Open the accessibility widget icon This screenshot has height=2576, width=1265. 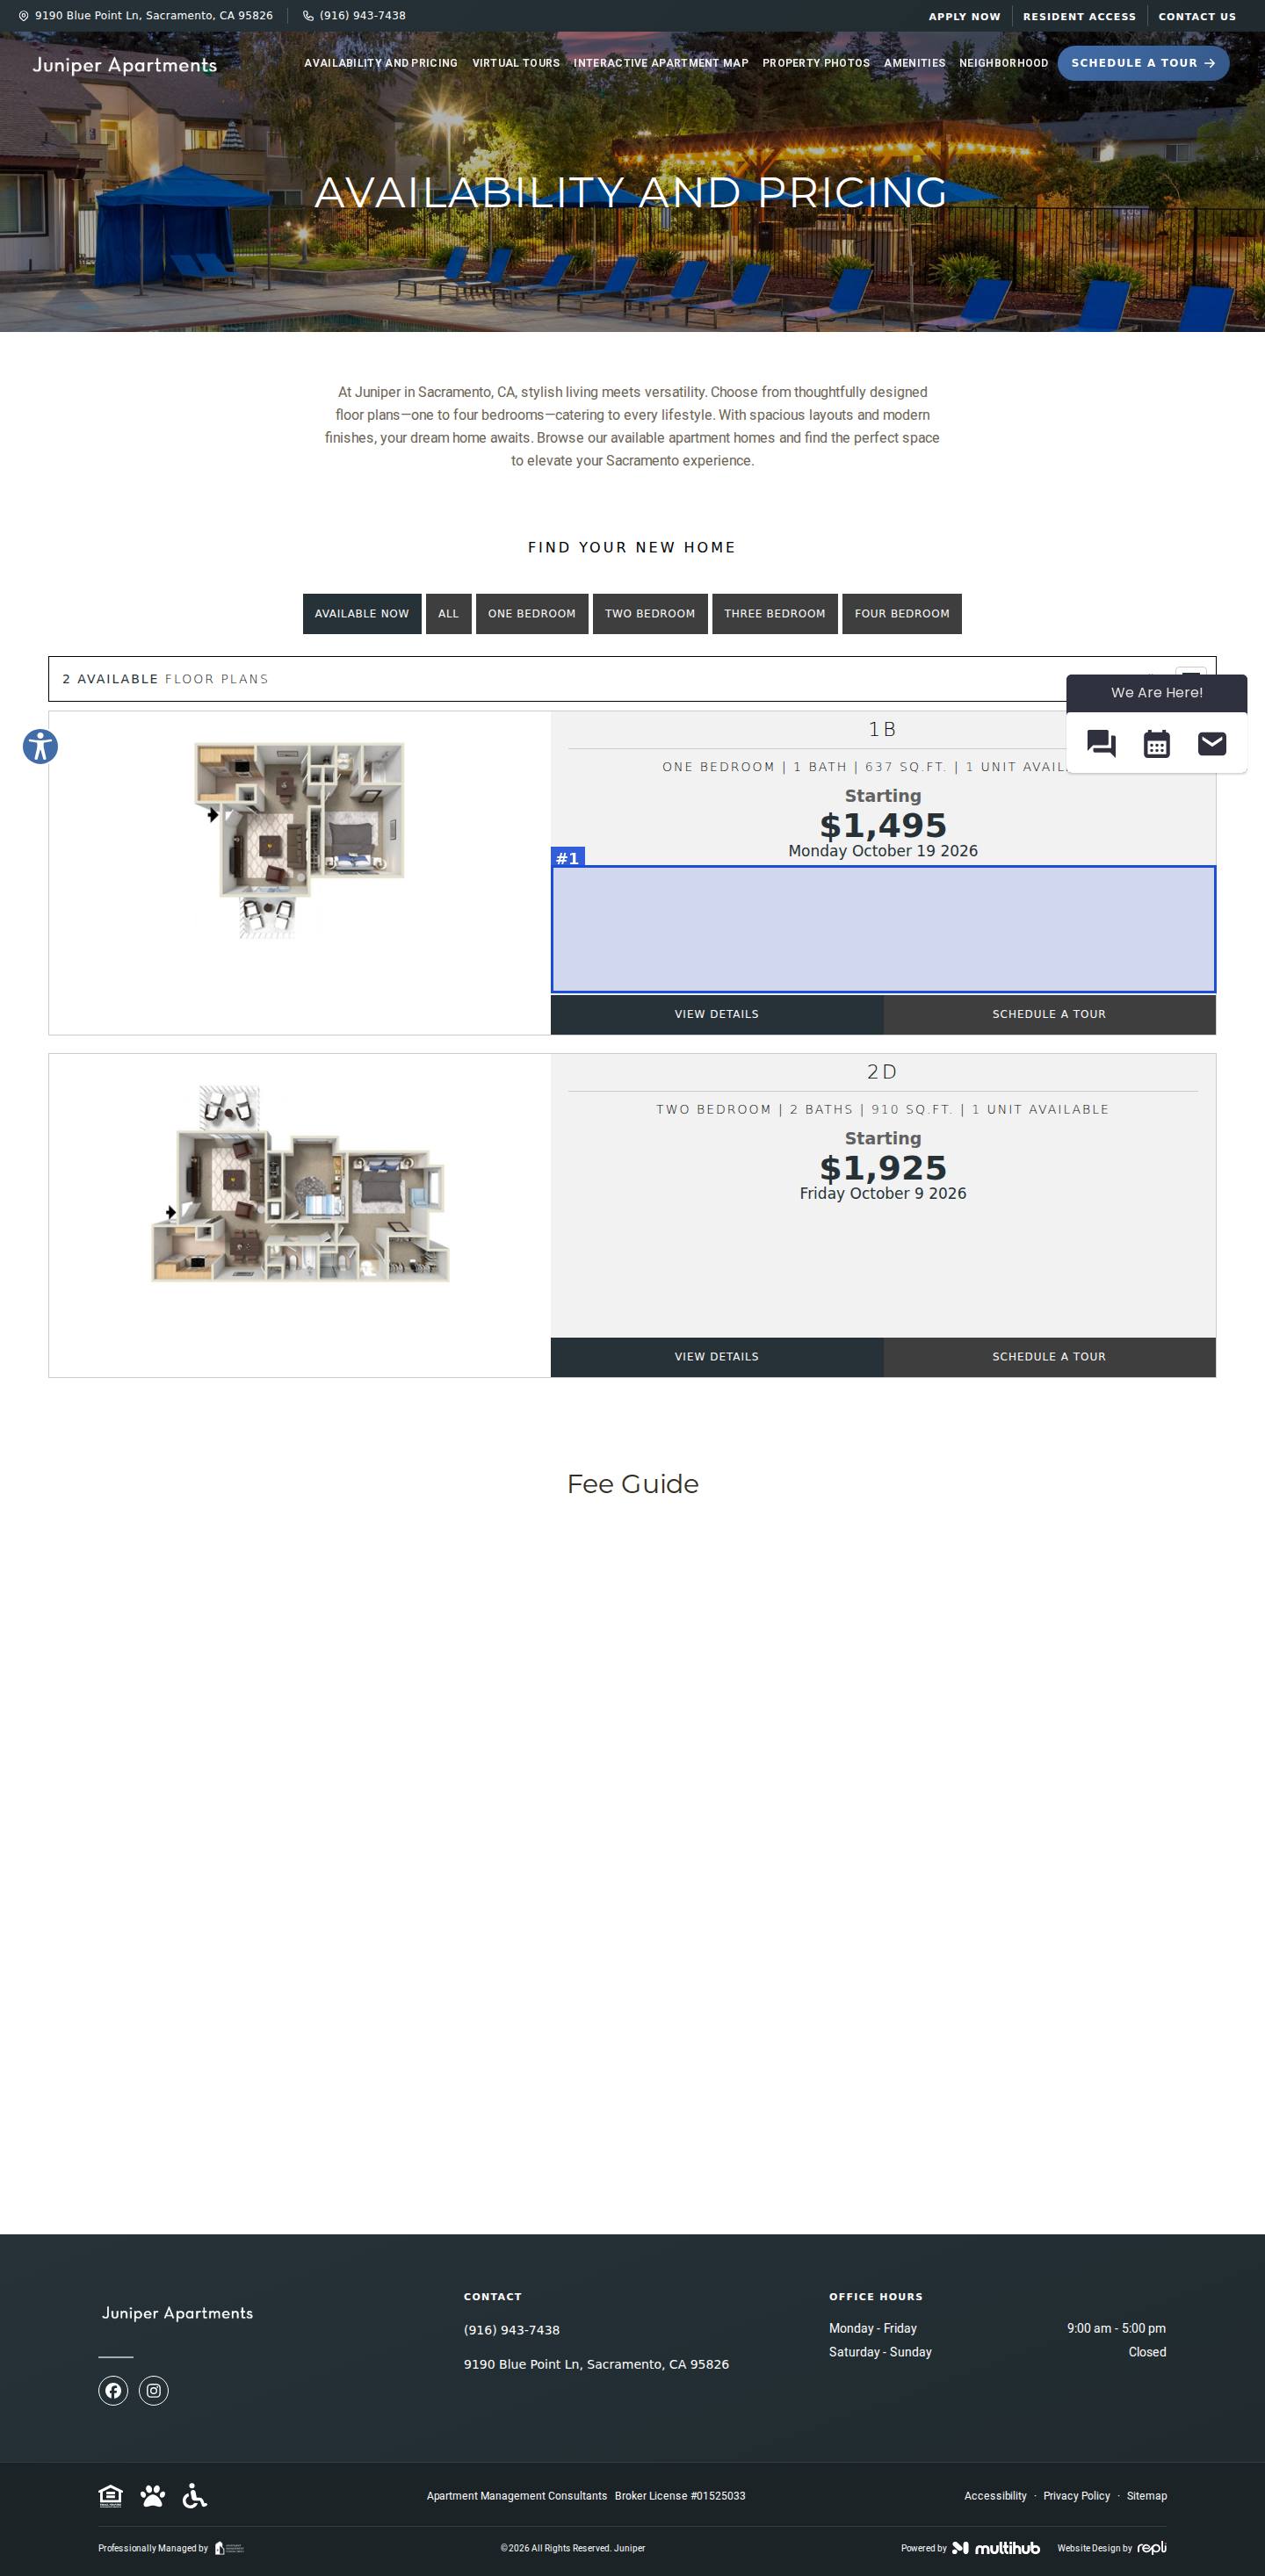pos(40,747)
